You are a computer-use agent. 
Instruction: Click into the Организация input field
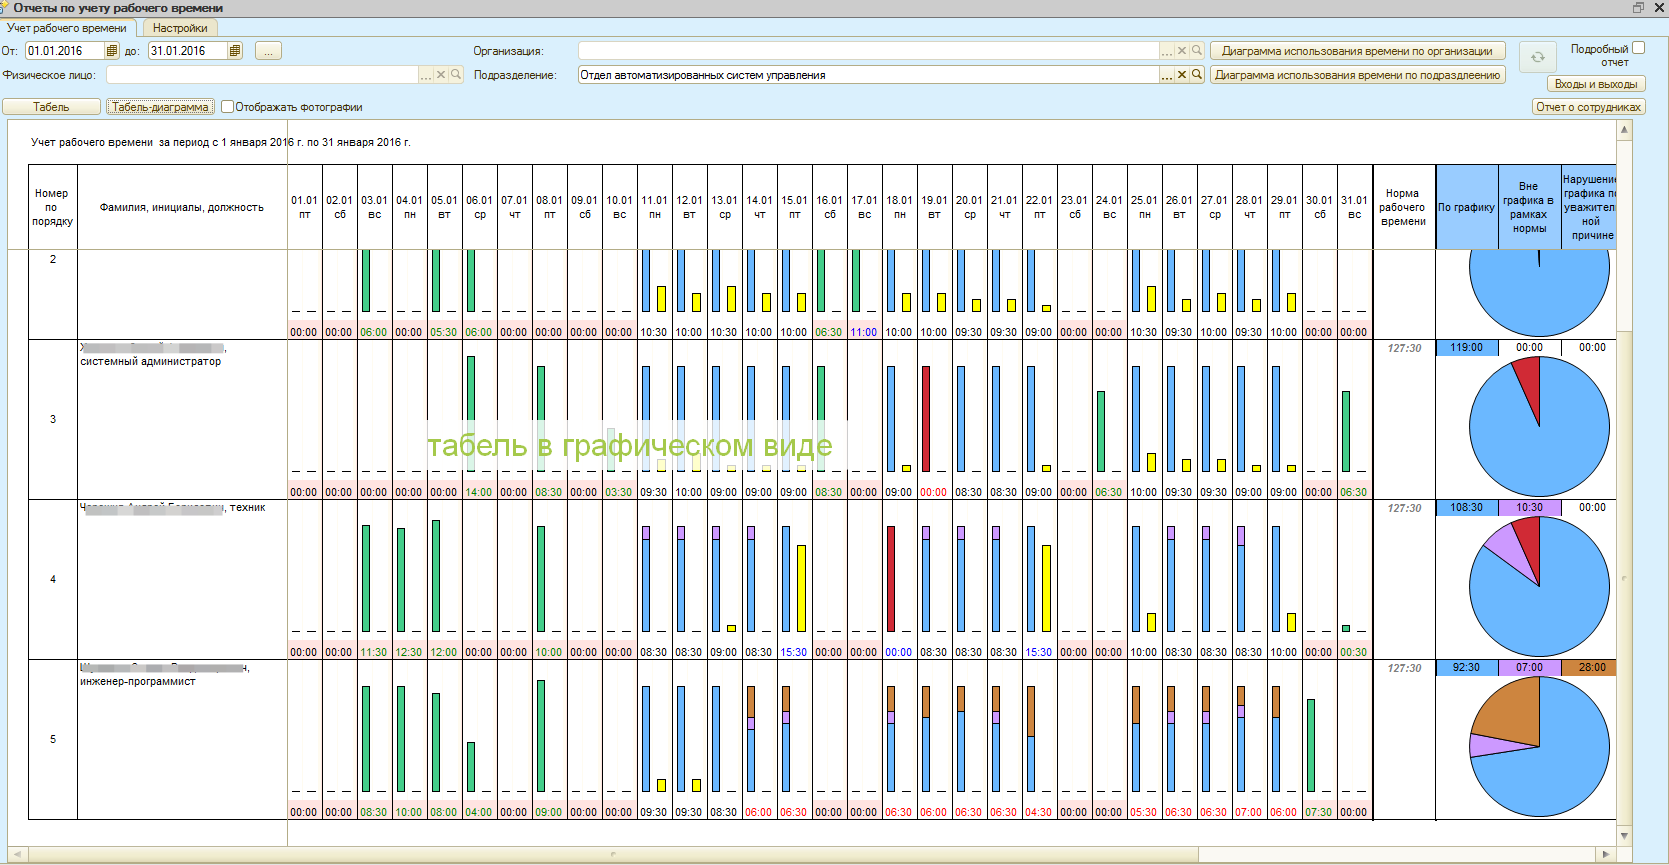(868, 51)
